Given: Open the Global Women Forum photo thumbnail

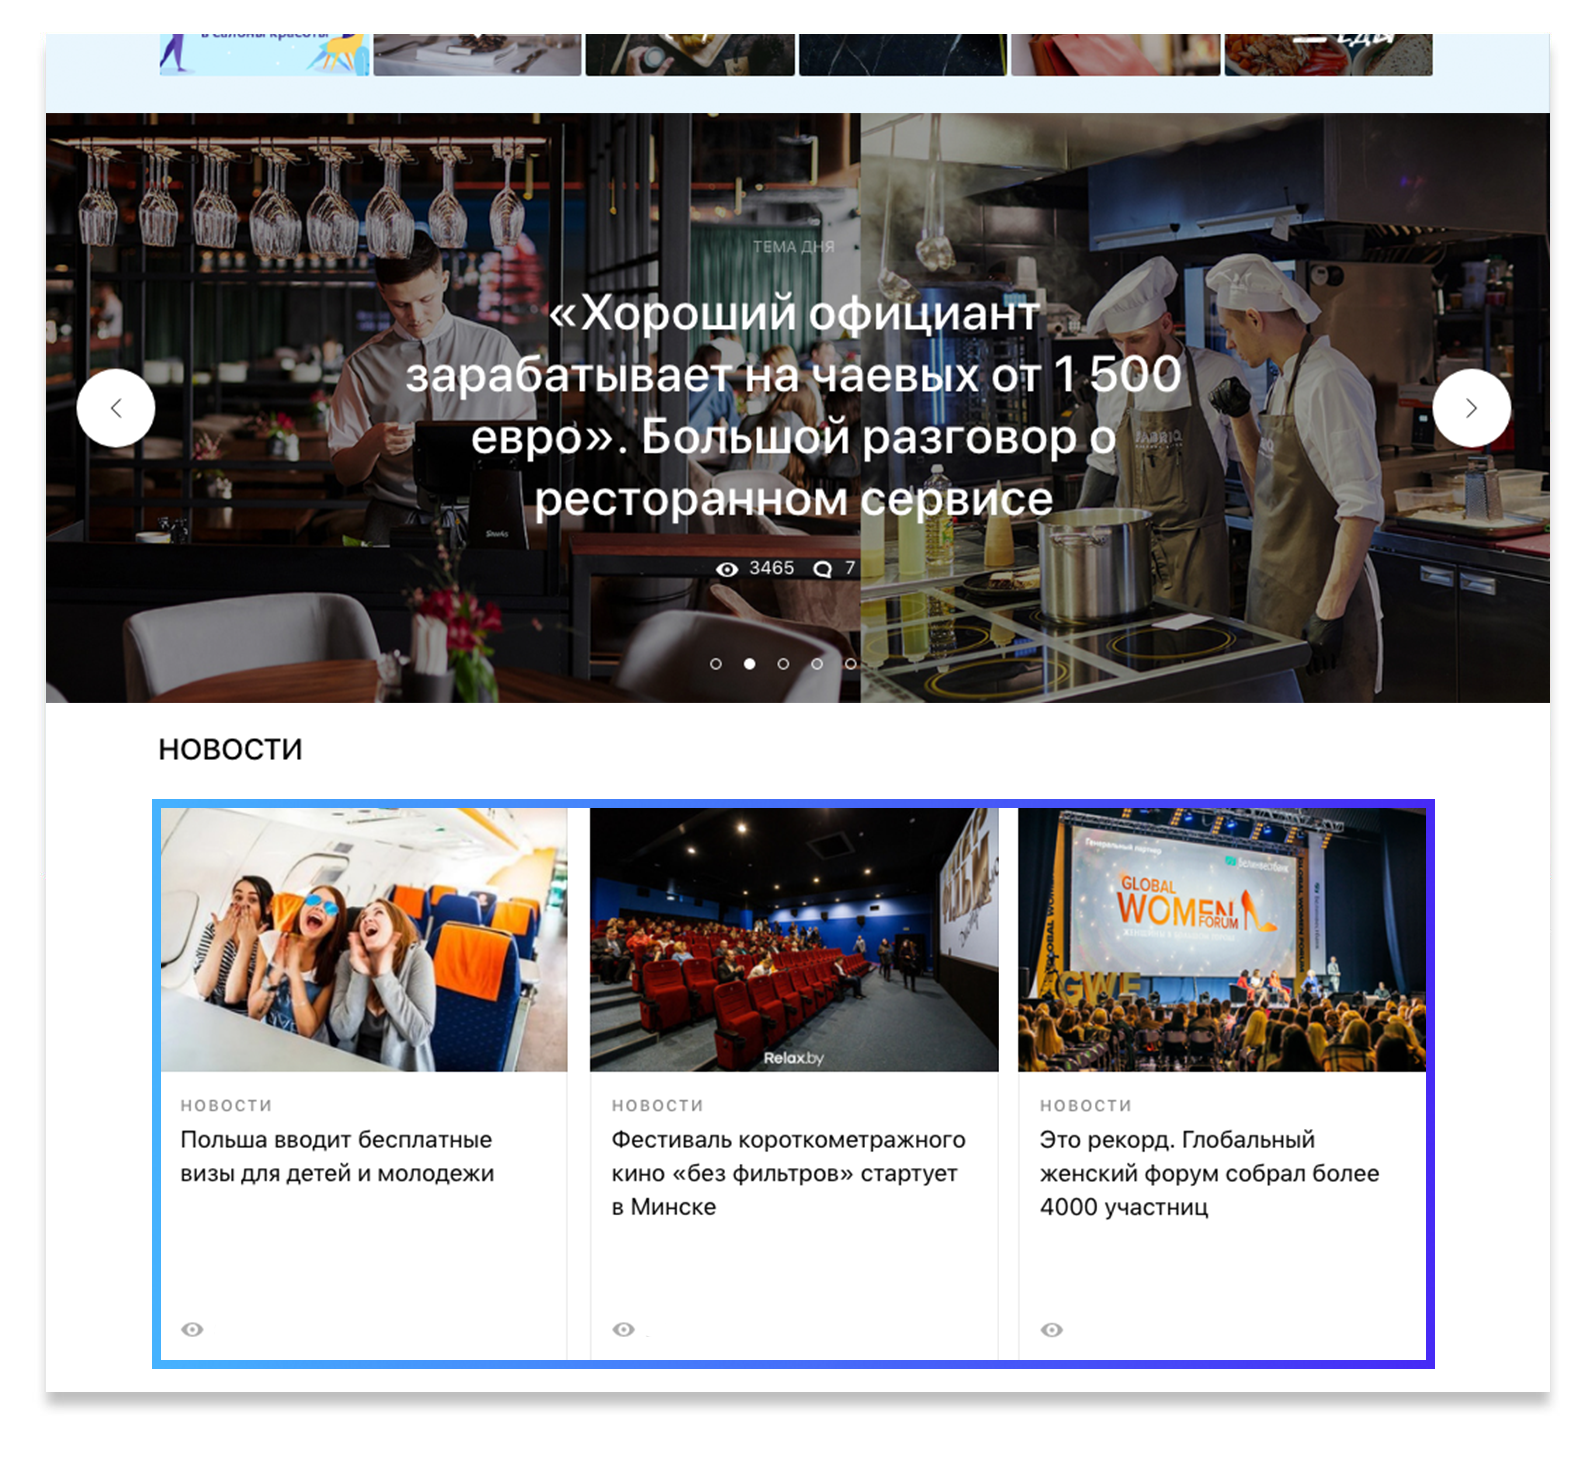Looking at the screenshot, I should 1222,940.
